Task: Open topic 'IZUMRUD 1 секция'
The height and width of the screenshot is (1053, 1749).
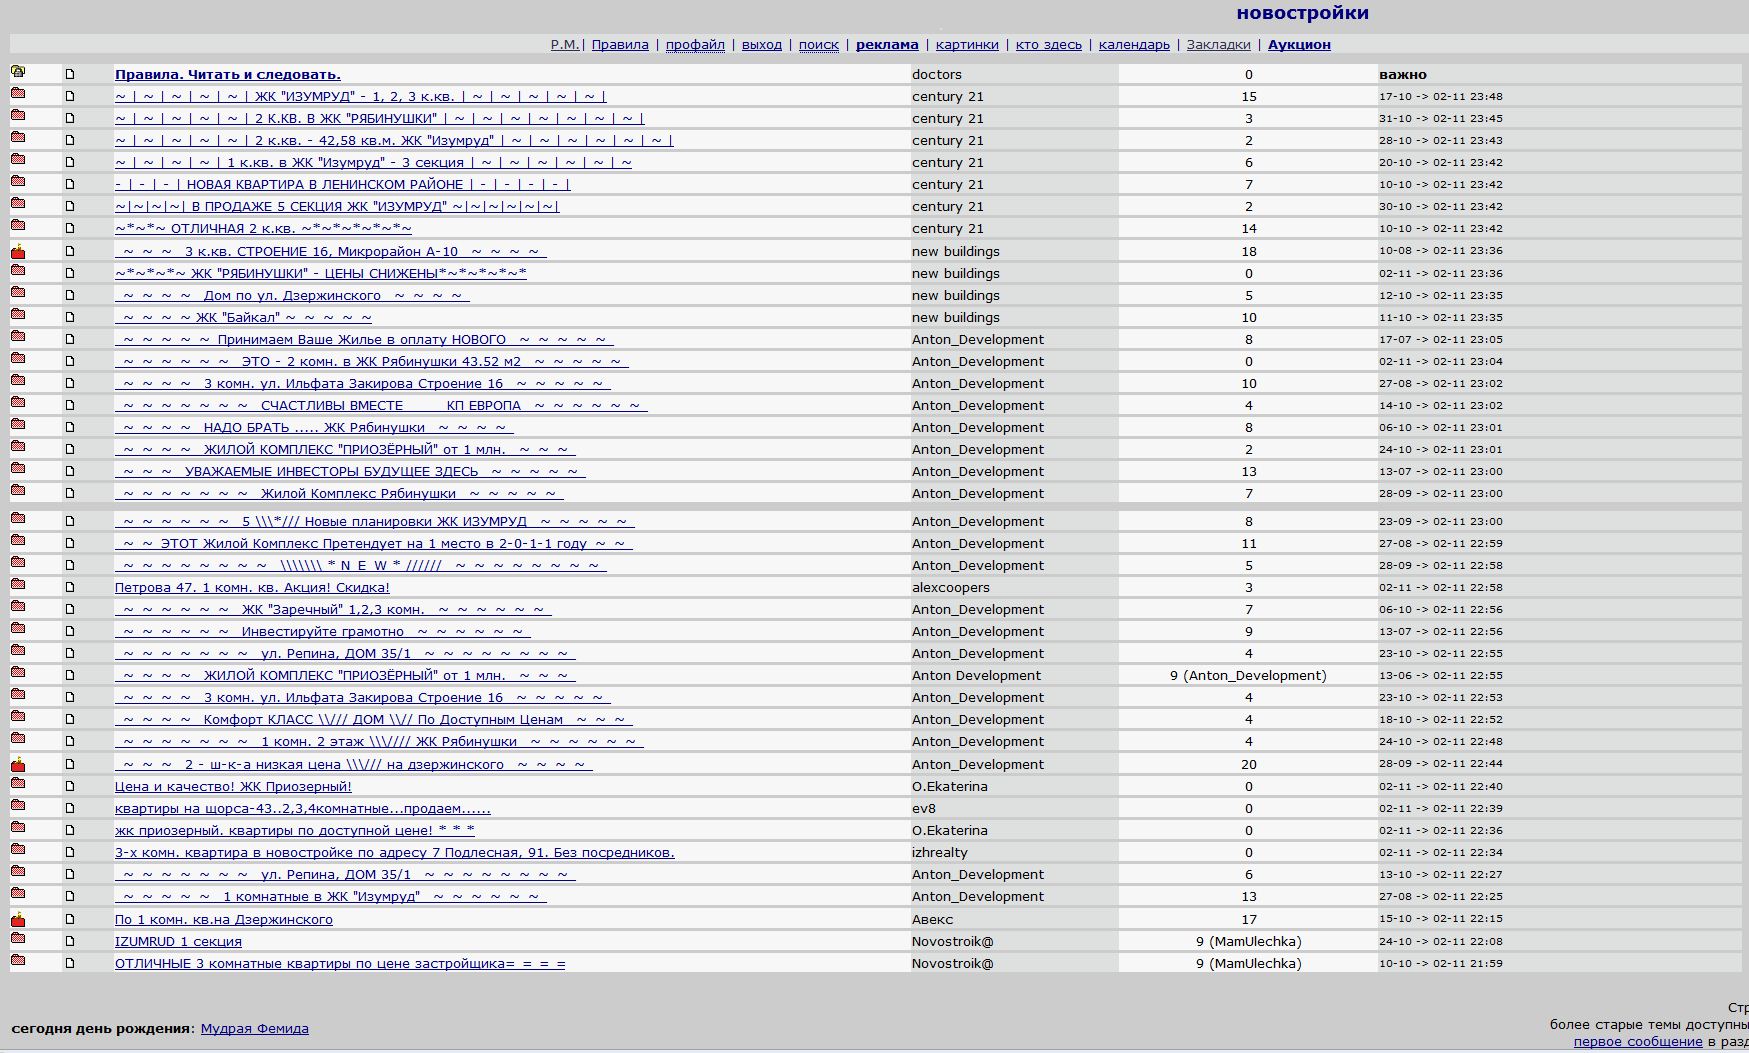Action: point(178,942)
